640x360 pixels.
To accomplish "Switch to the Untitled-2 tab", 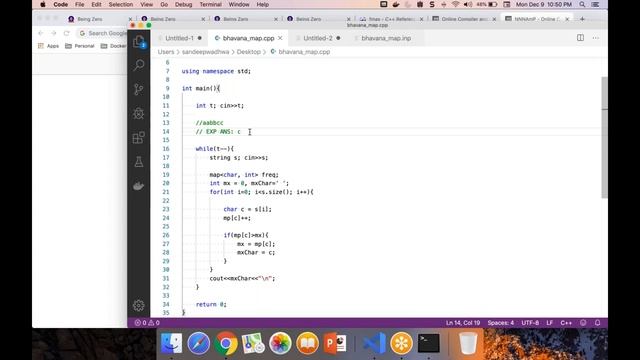I will (x=318, y=38).
